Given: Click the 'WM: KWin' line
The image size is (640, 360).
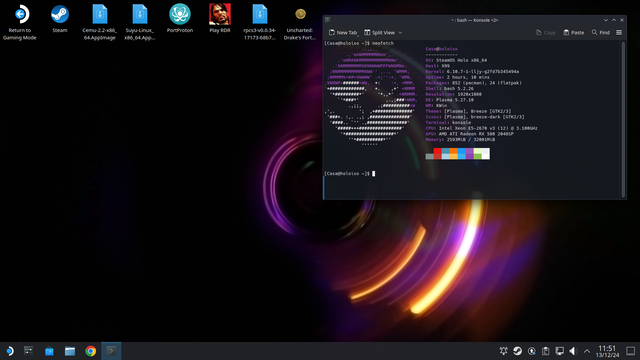Looking at the screenshot, I should [x=436, y=105].
